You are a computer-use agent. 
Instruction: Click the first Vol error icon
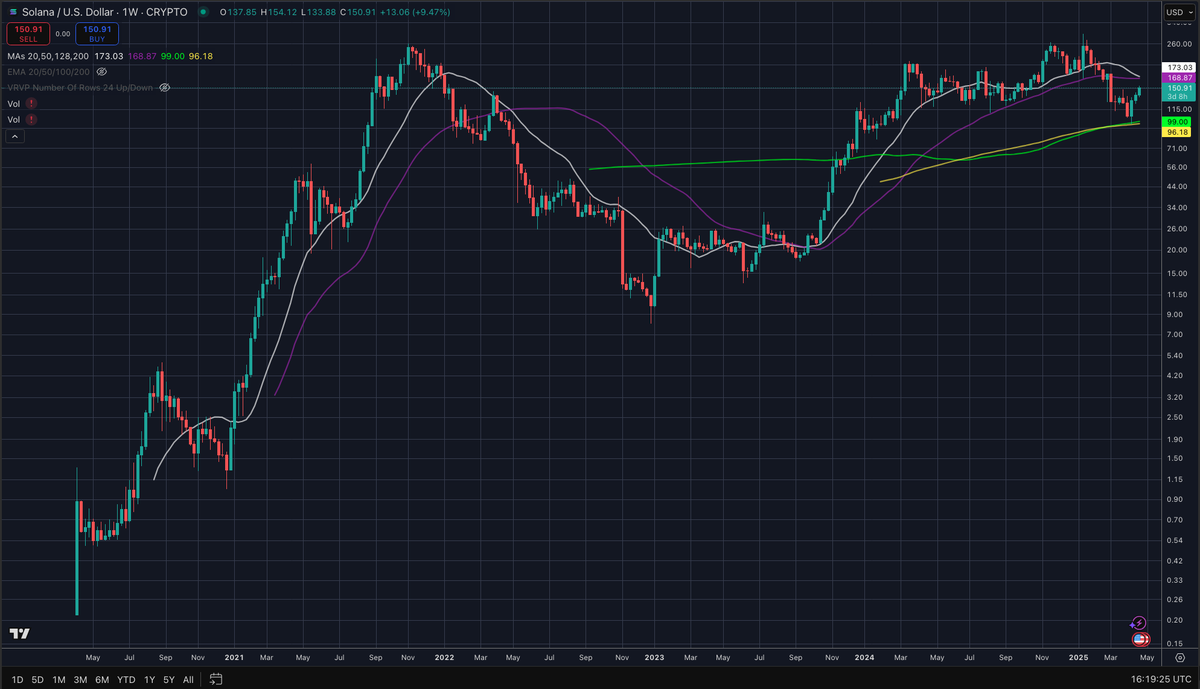[x=33, y=104]
